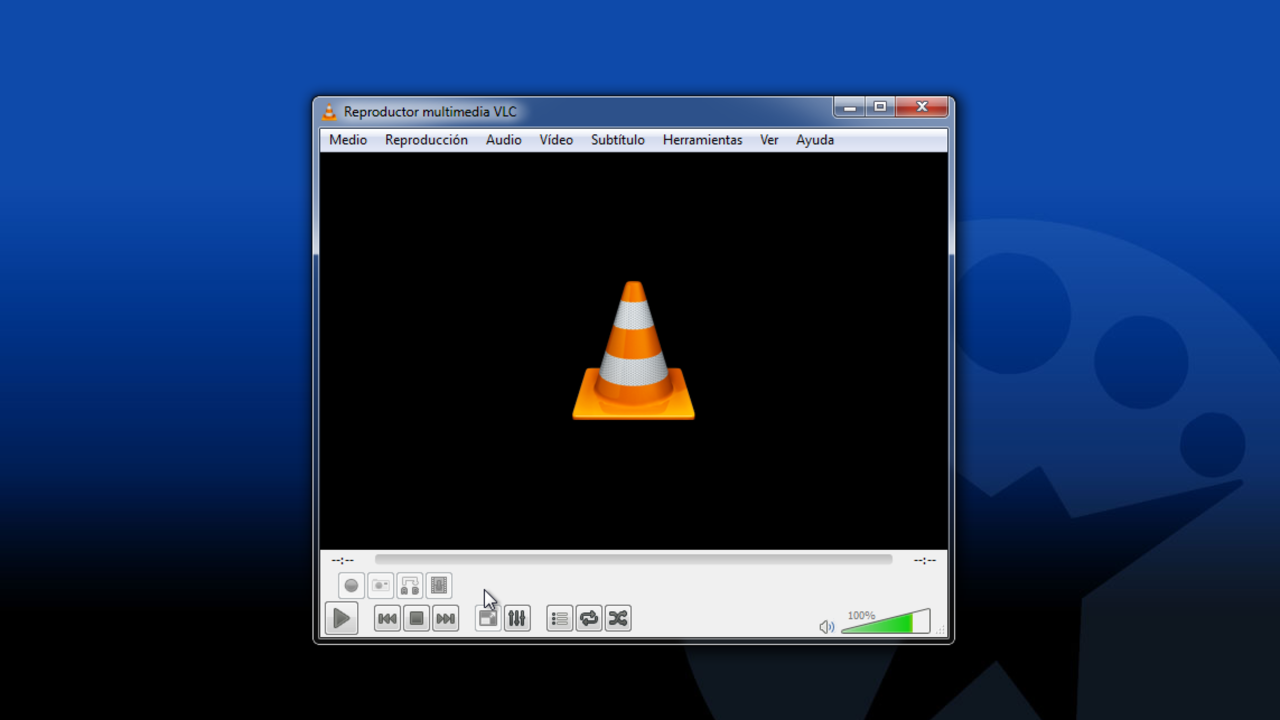The width and height of the screenshot is (1280, 720).
Task: Open the Herramientas menu
Action: [x=702, y=140]
